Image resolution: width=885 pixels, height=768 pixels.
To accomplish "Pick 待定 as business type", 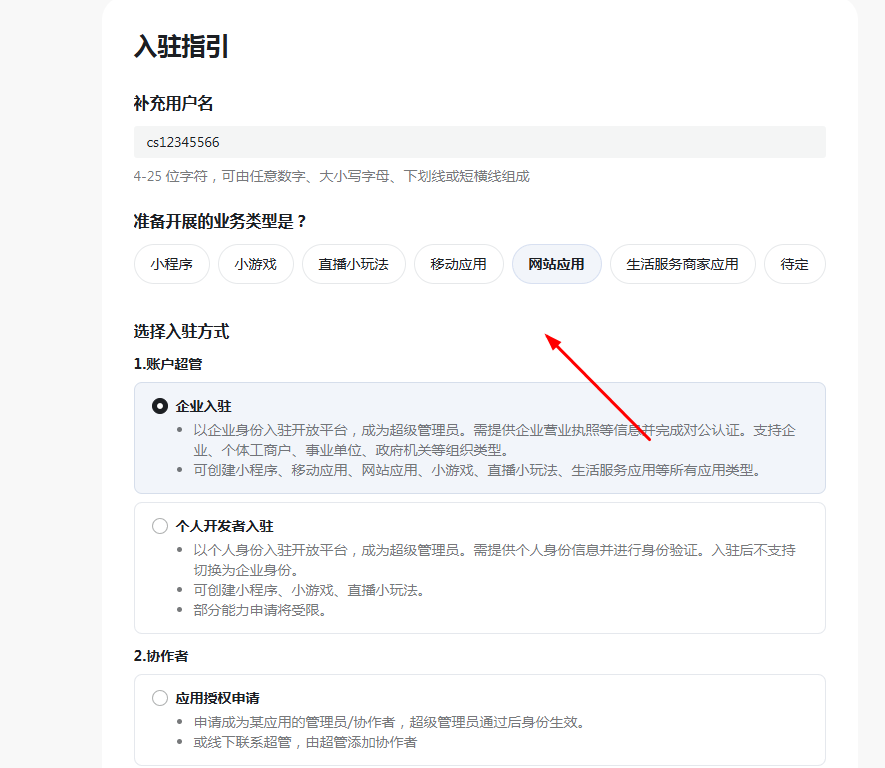I will [x=794, y=264].
